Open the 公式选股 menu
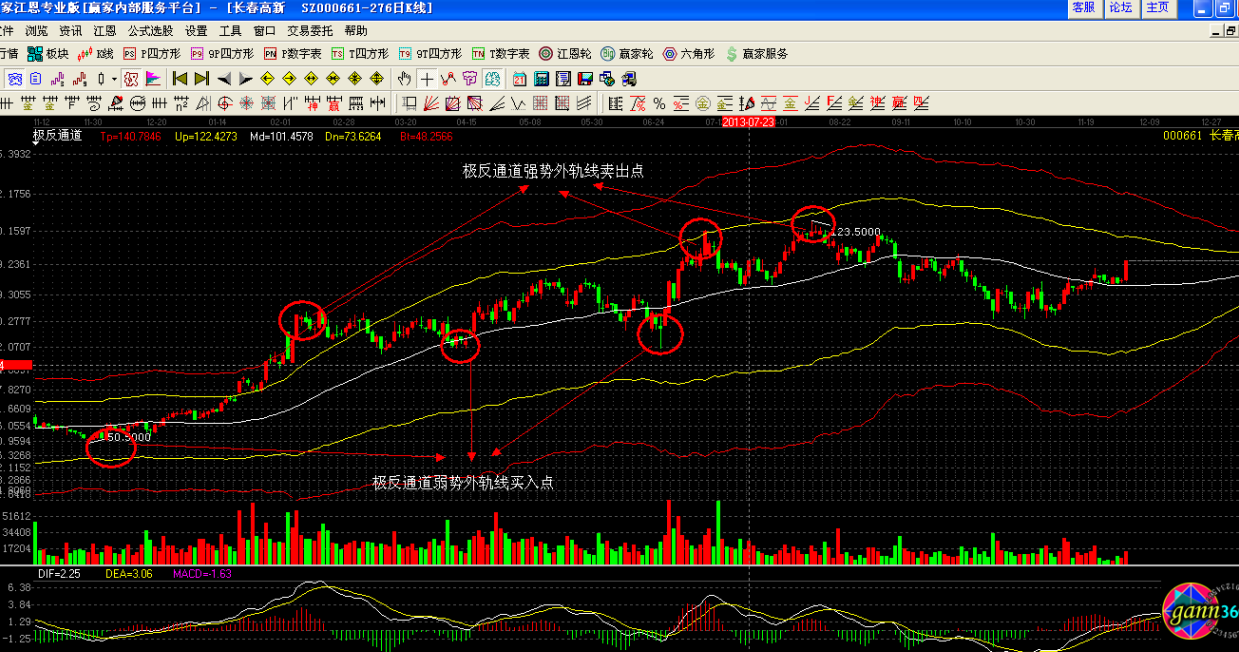The width and height of the screenshot is (1239, 652). coord(150,31)
